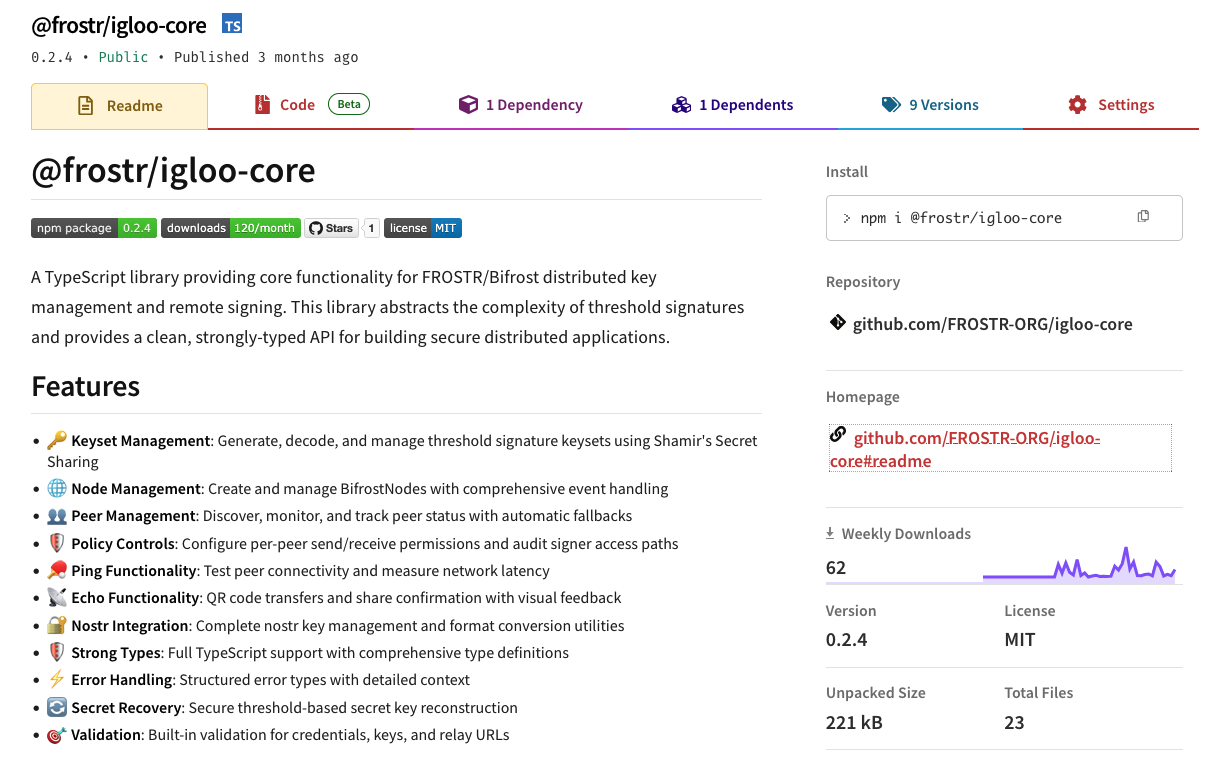This screenshot has height=766, width=1208.
Task: Open the 9 Versions tab
Action: pos(930,105)
